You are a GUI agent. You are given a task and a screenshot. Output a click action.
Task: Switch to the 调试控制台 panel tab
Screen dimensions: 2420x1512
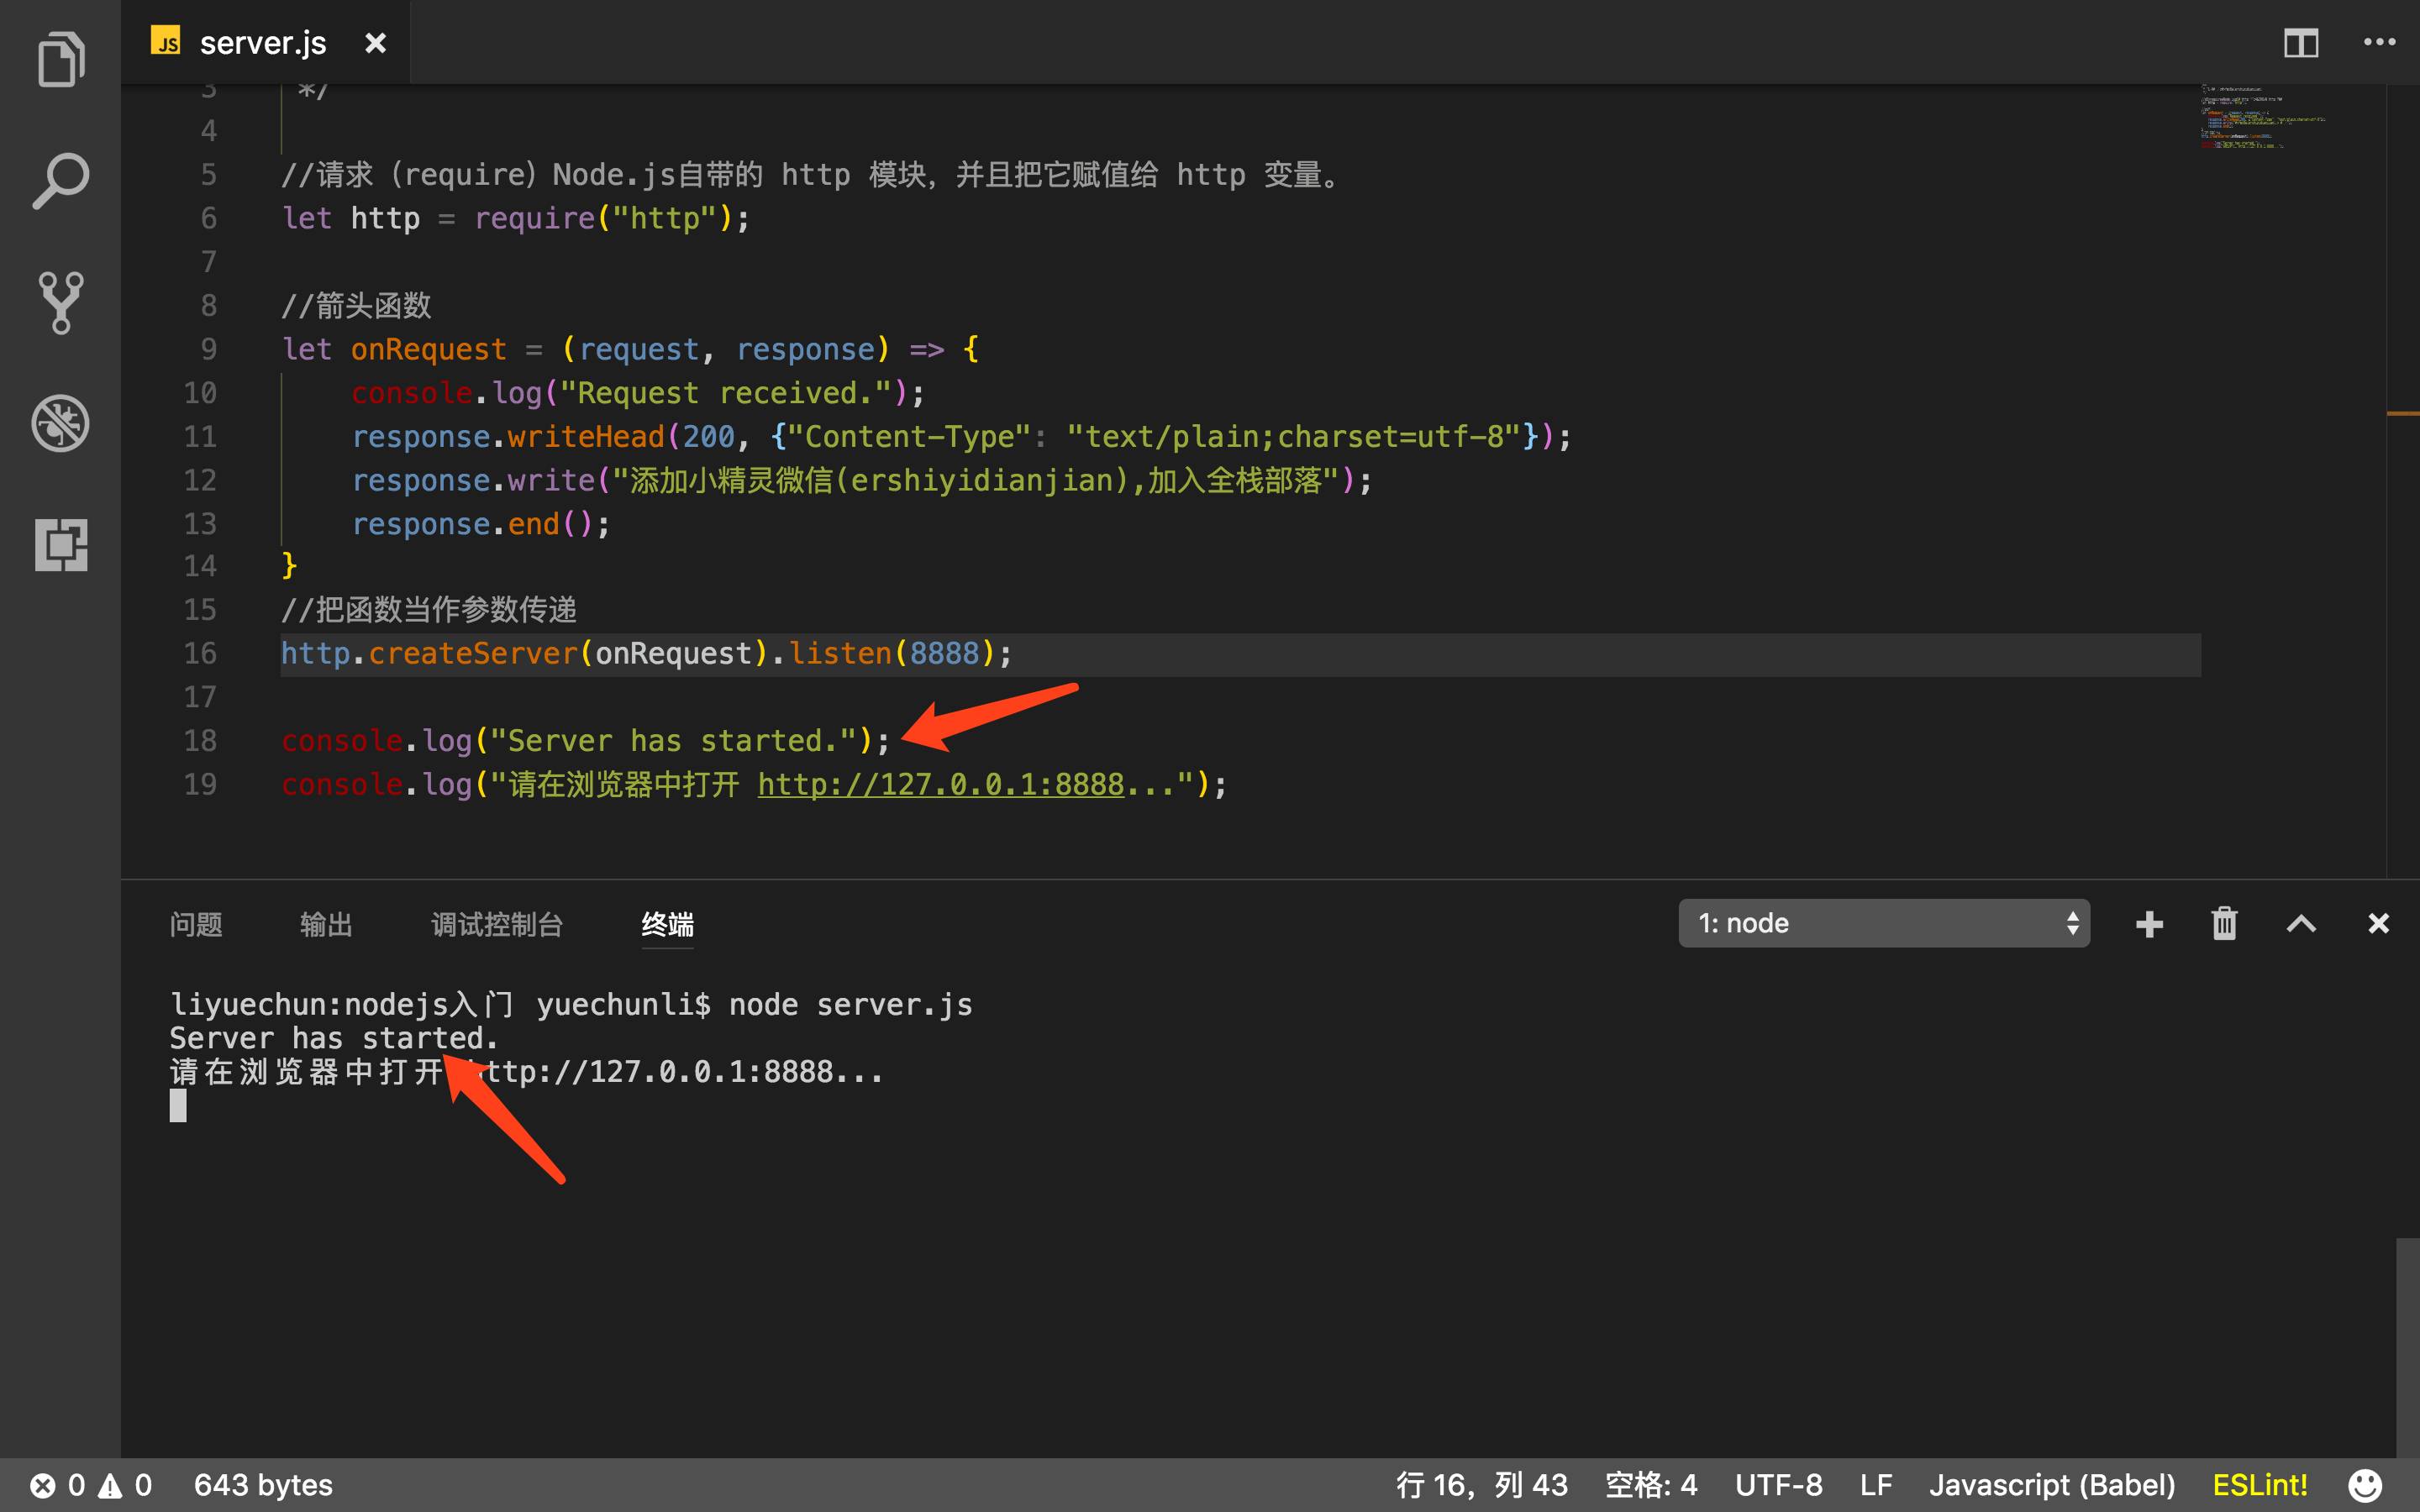coord(497,924)
